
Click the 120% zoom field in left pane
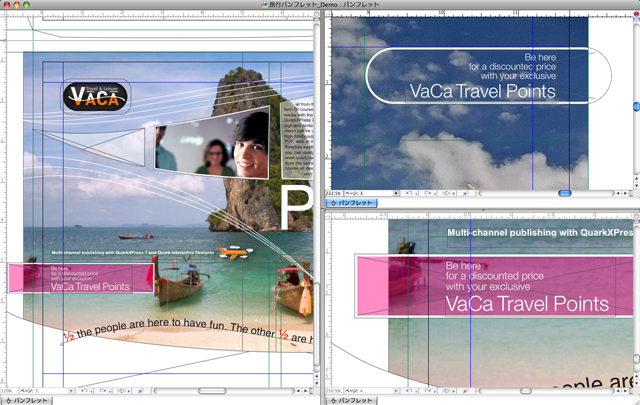[9, 391]
